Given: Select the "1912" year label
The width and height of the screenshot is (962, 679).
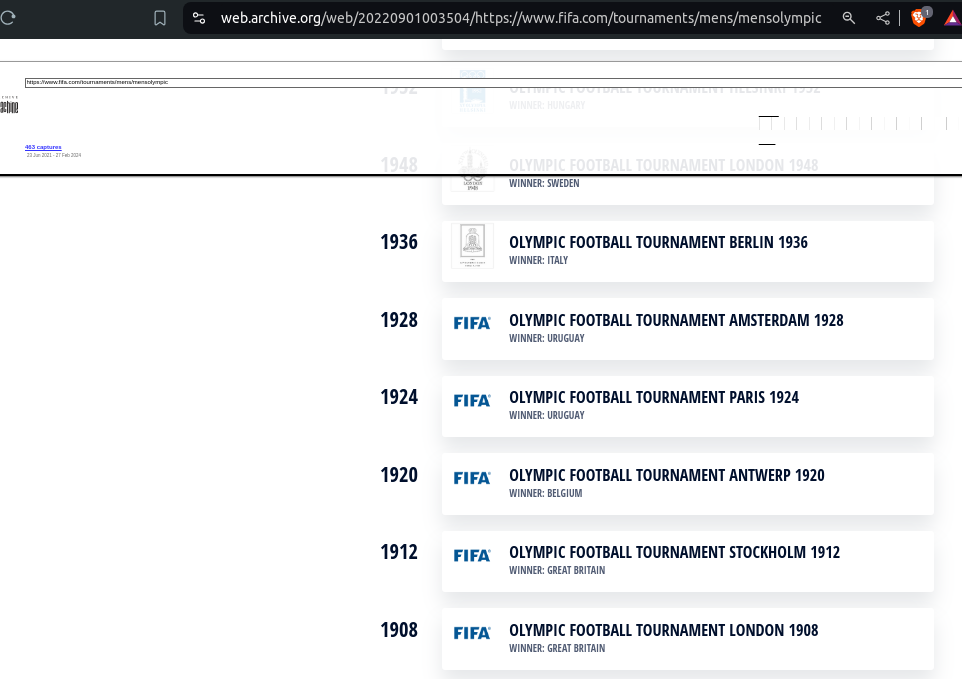Looking at the screenshot, I should tap(399, 553).
